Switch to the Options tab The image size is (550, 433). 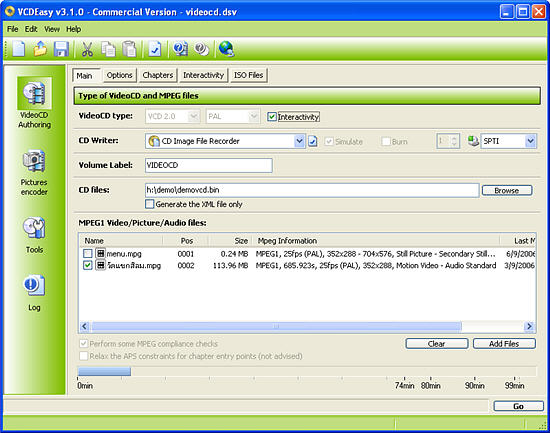120,75
